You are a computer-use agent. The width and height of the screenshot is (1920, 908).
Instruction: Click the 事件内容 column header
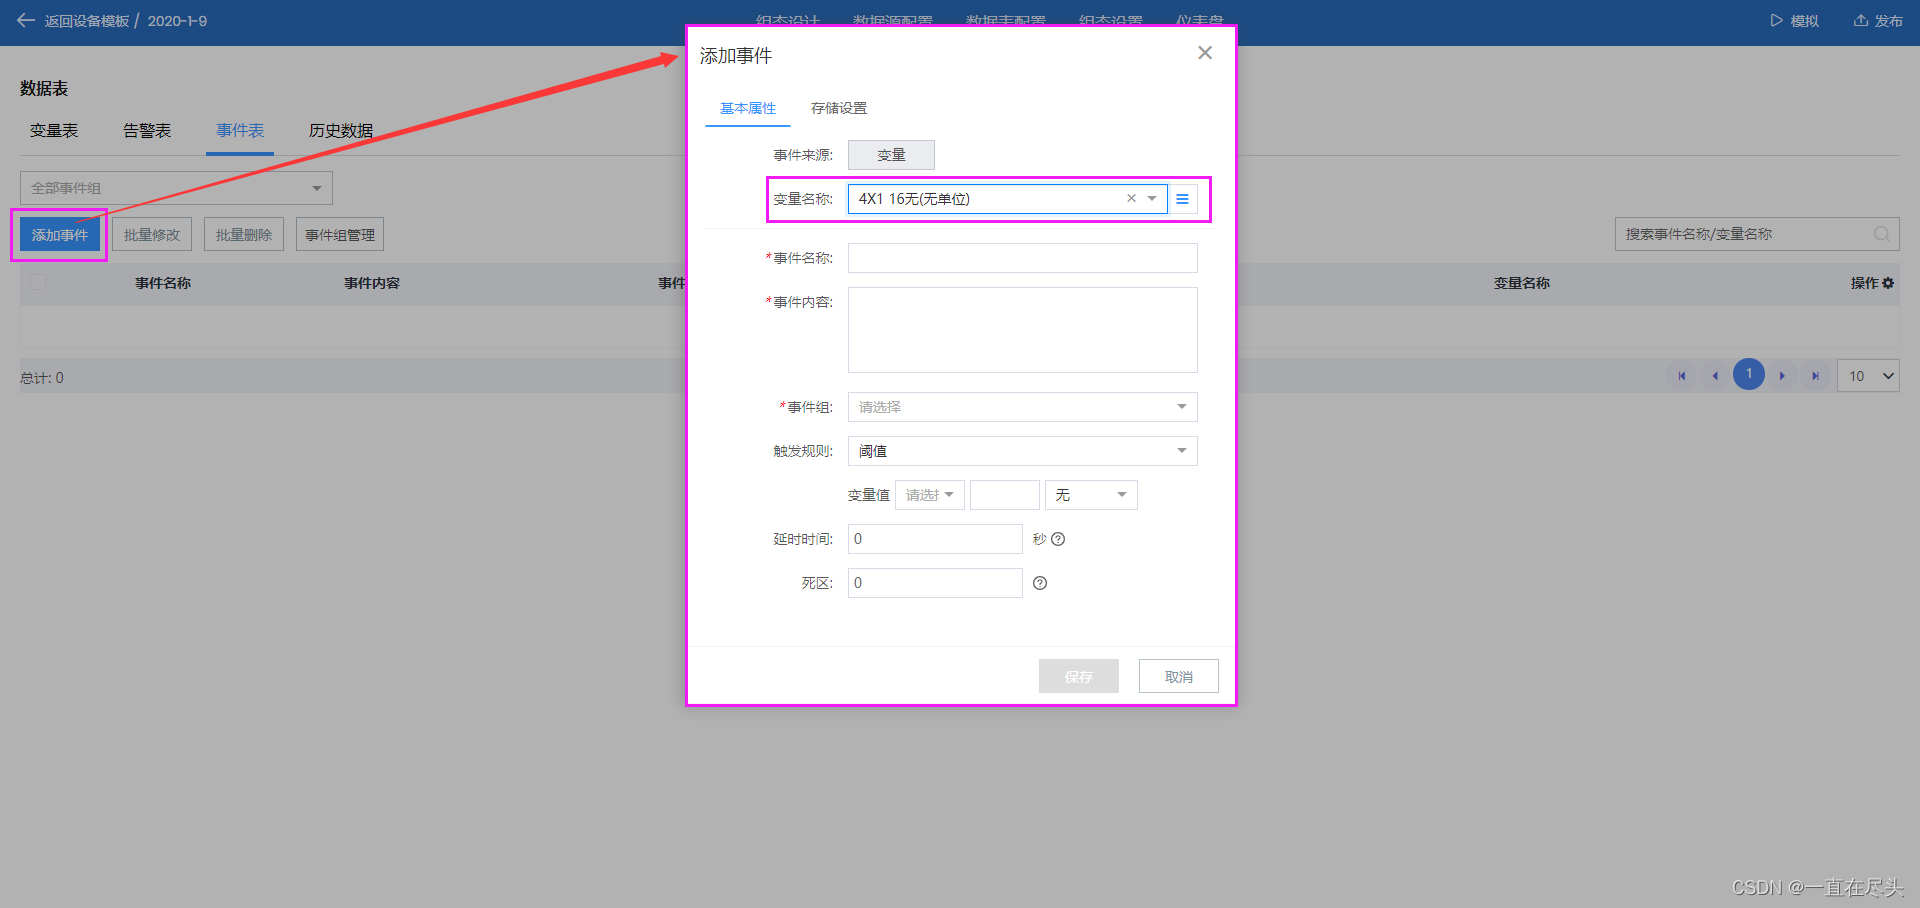(372, 284)
